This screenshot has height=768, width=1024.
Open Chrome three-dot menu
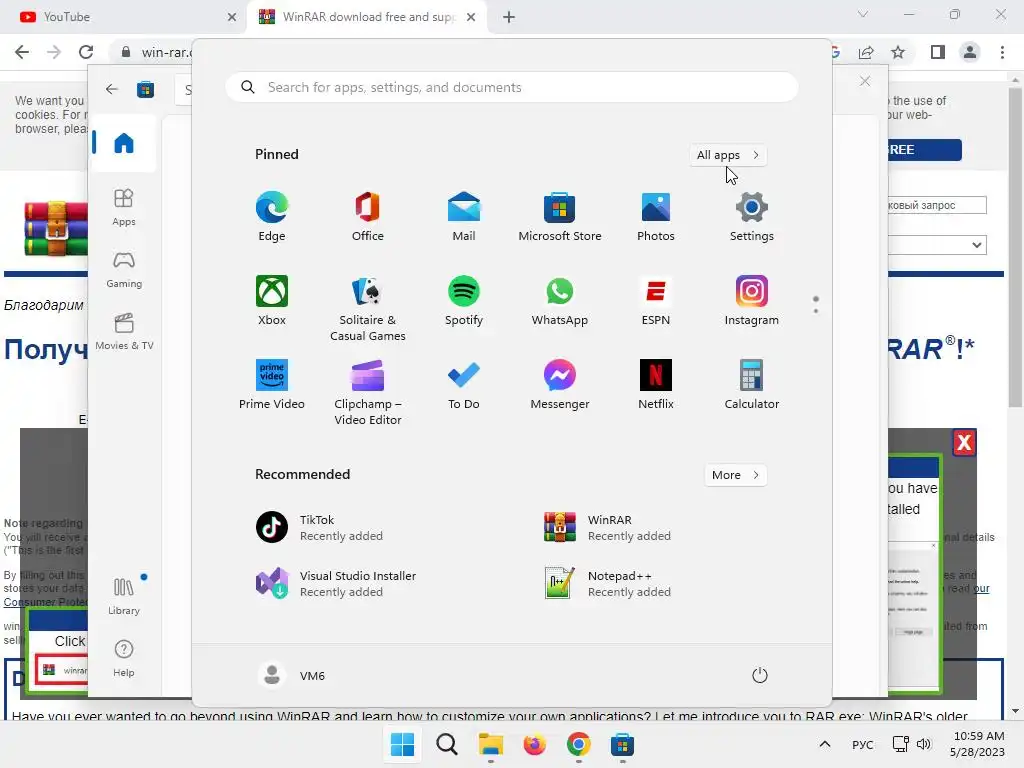1002,52
